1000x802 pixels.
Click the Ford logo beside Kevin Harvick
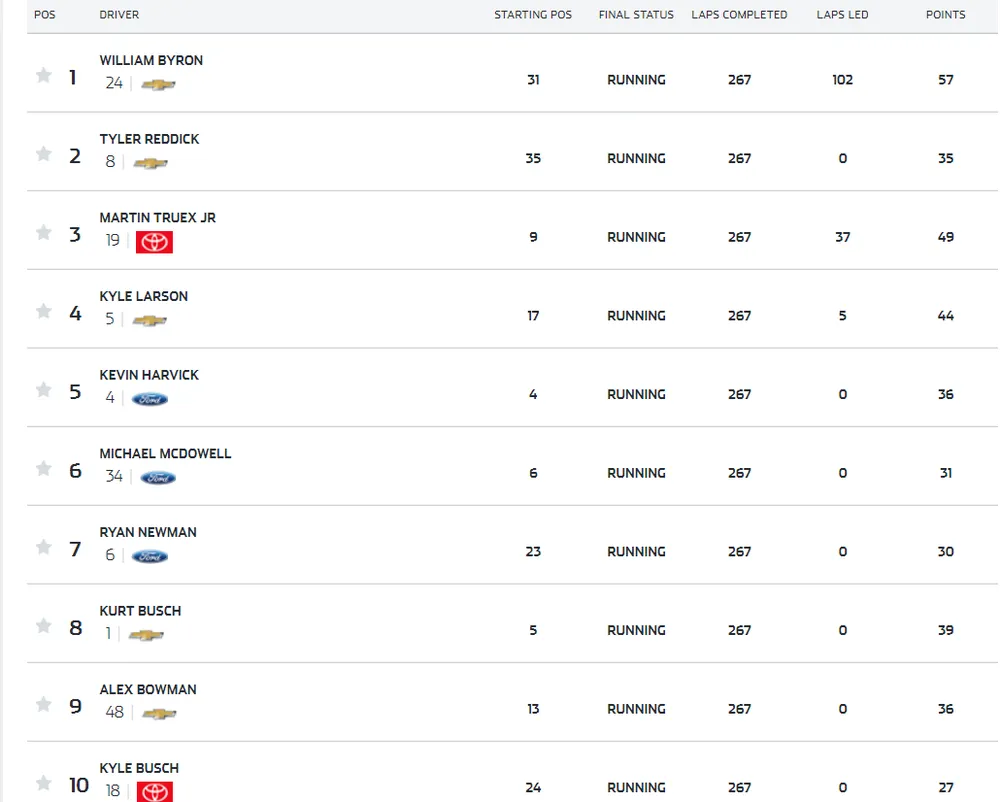click(x=150, y=399)
